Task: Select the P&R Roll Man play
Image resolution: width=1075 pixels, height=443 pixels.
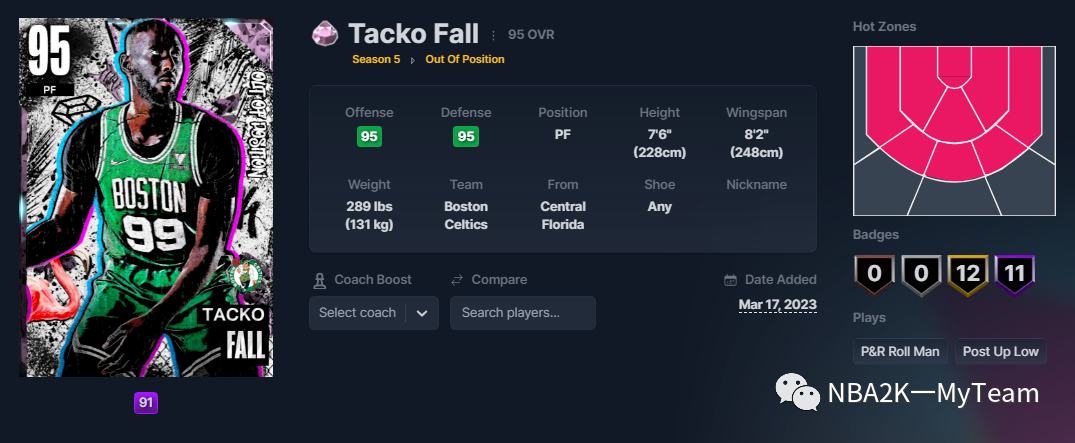Action: [x=900, y=351]
